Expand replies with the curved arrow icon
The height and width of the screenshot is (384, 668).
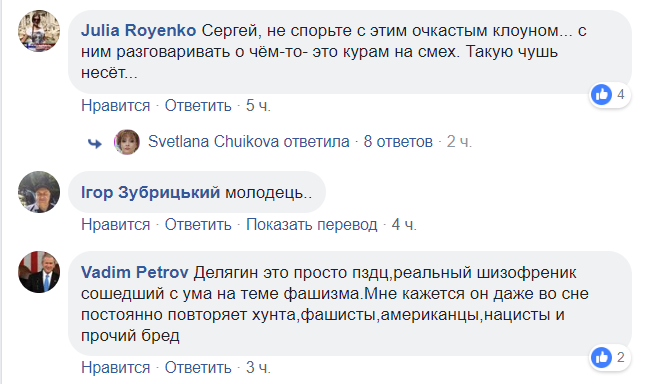pos(95,143)
